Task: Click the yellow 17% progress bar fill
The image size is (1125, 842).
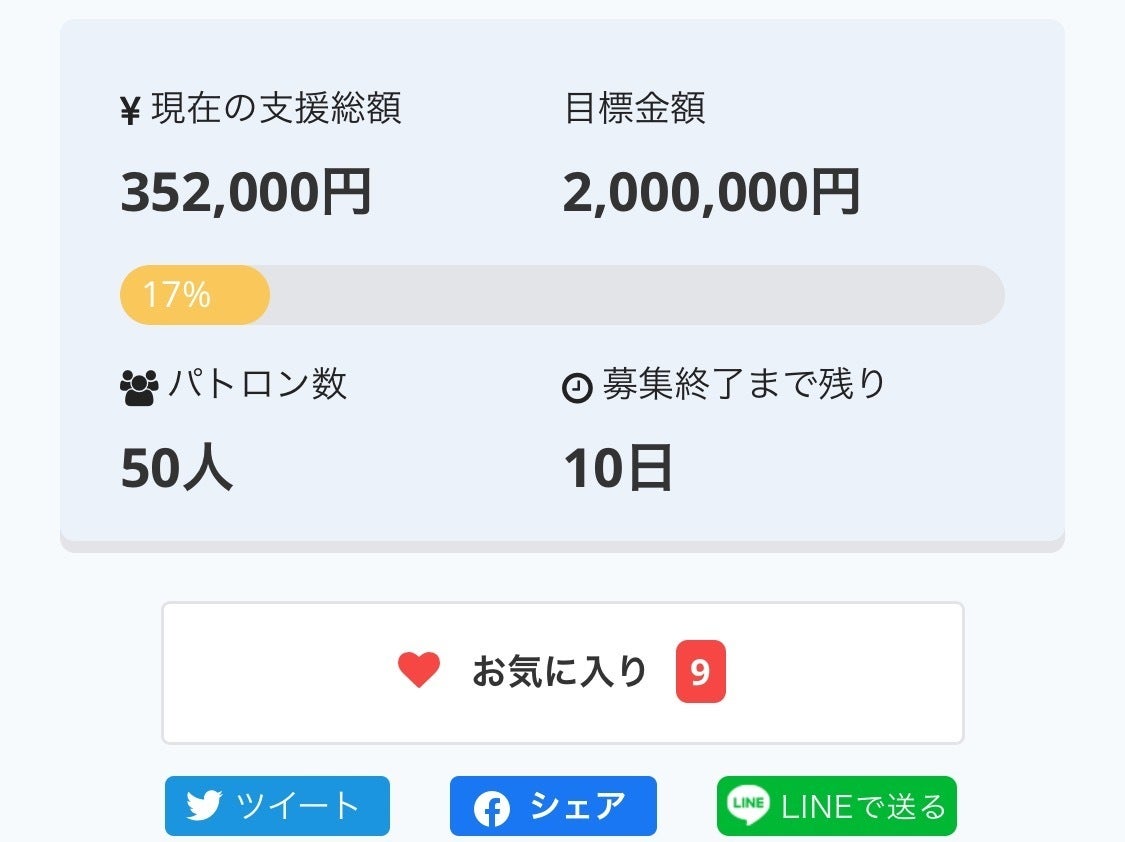Action: coord(195,295)
